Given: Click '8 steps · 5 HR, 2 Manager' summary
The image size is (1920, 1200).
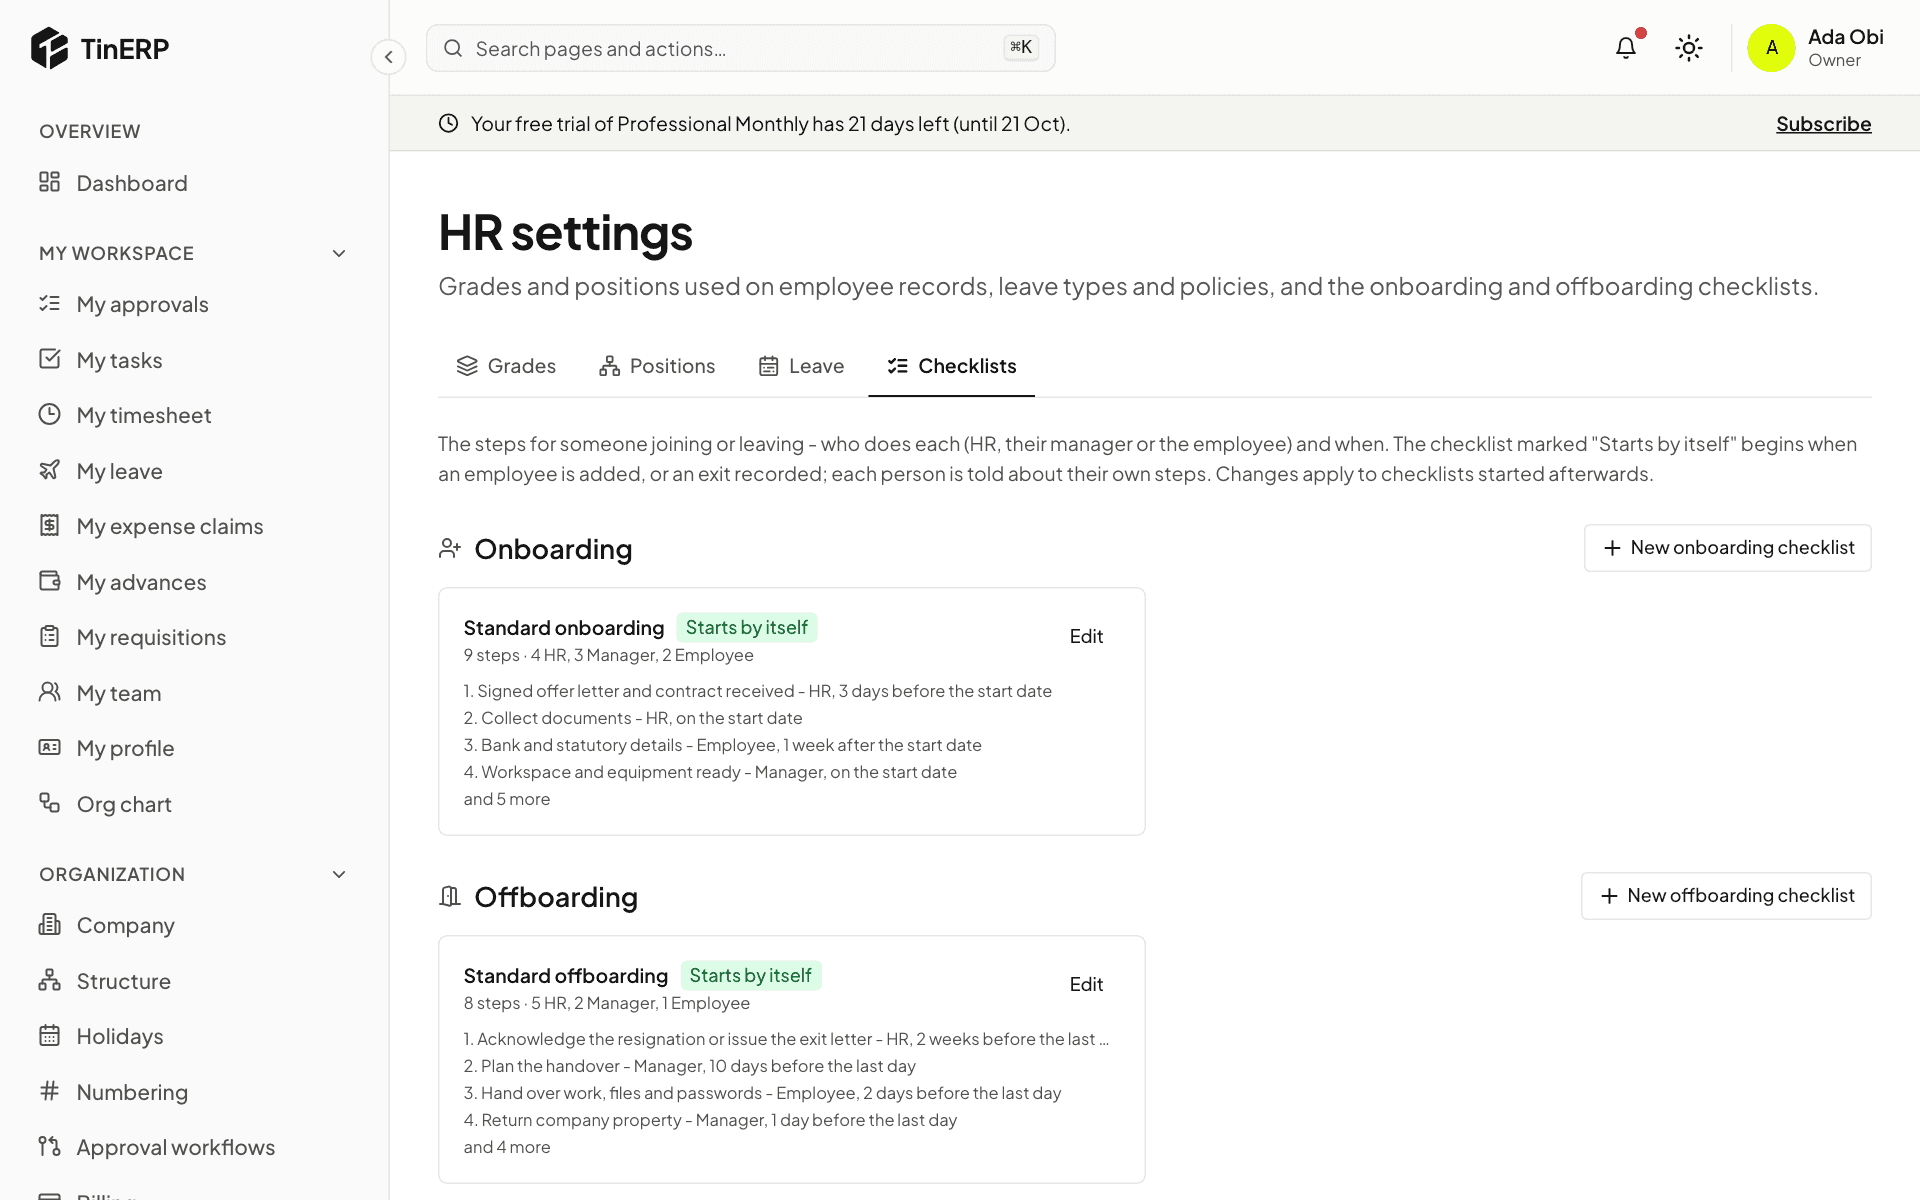Looking at the screenshot, I should 607,1003.
